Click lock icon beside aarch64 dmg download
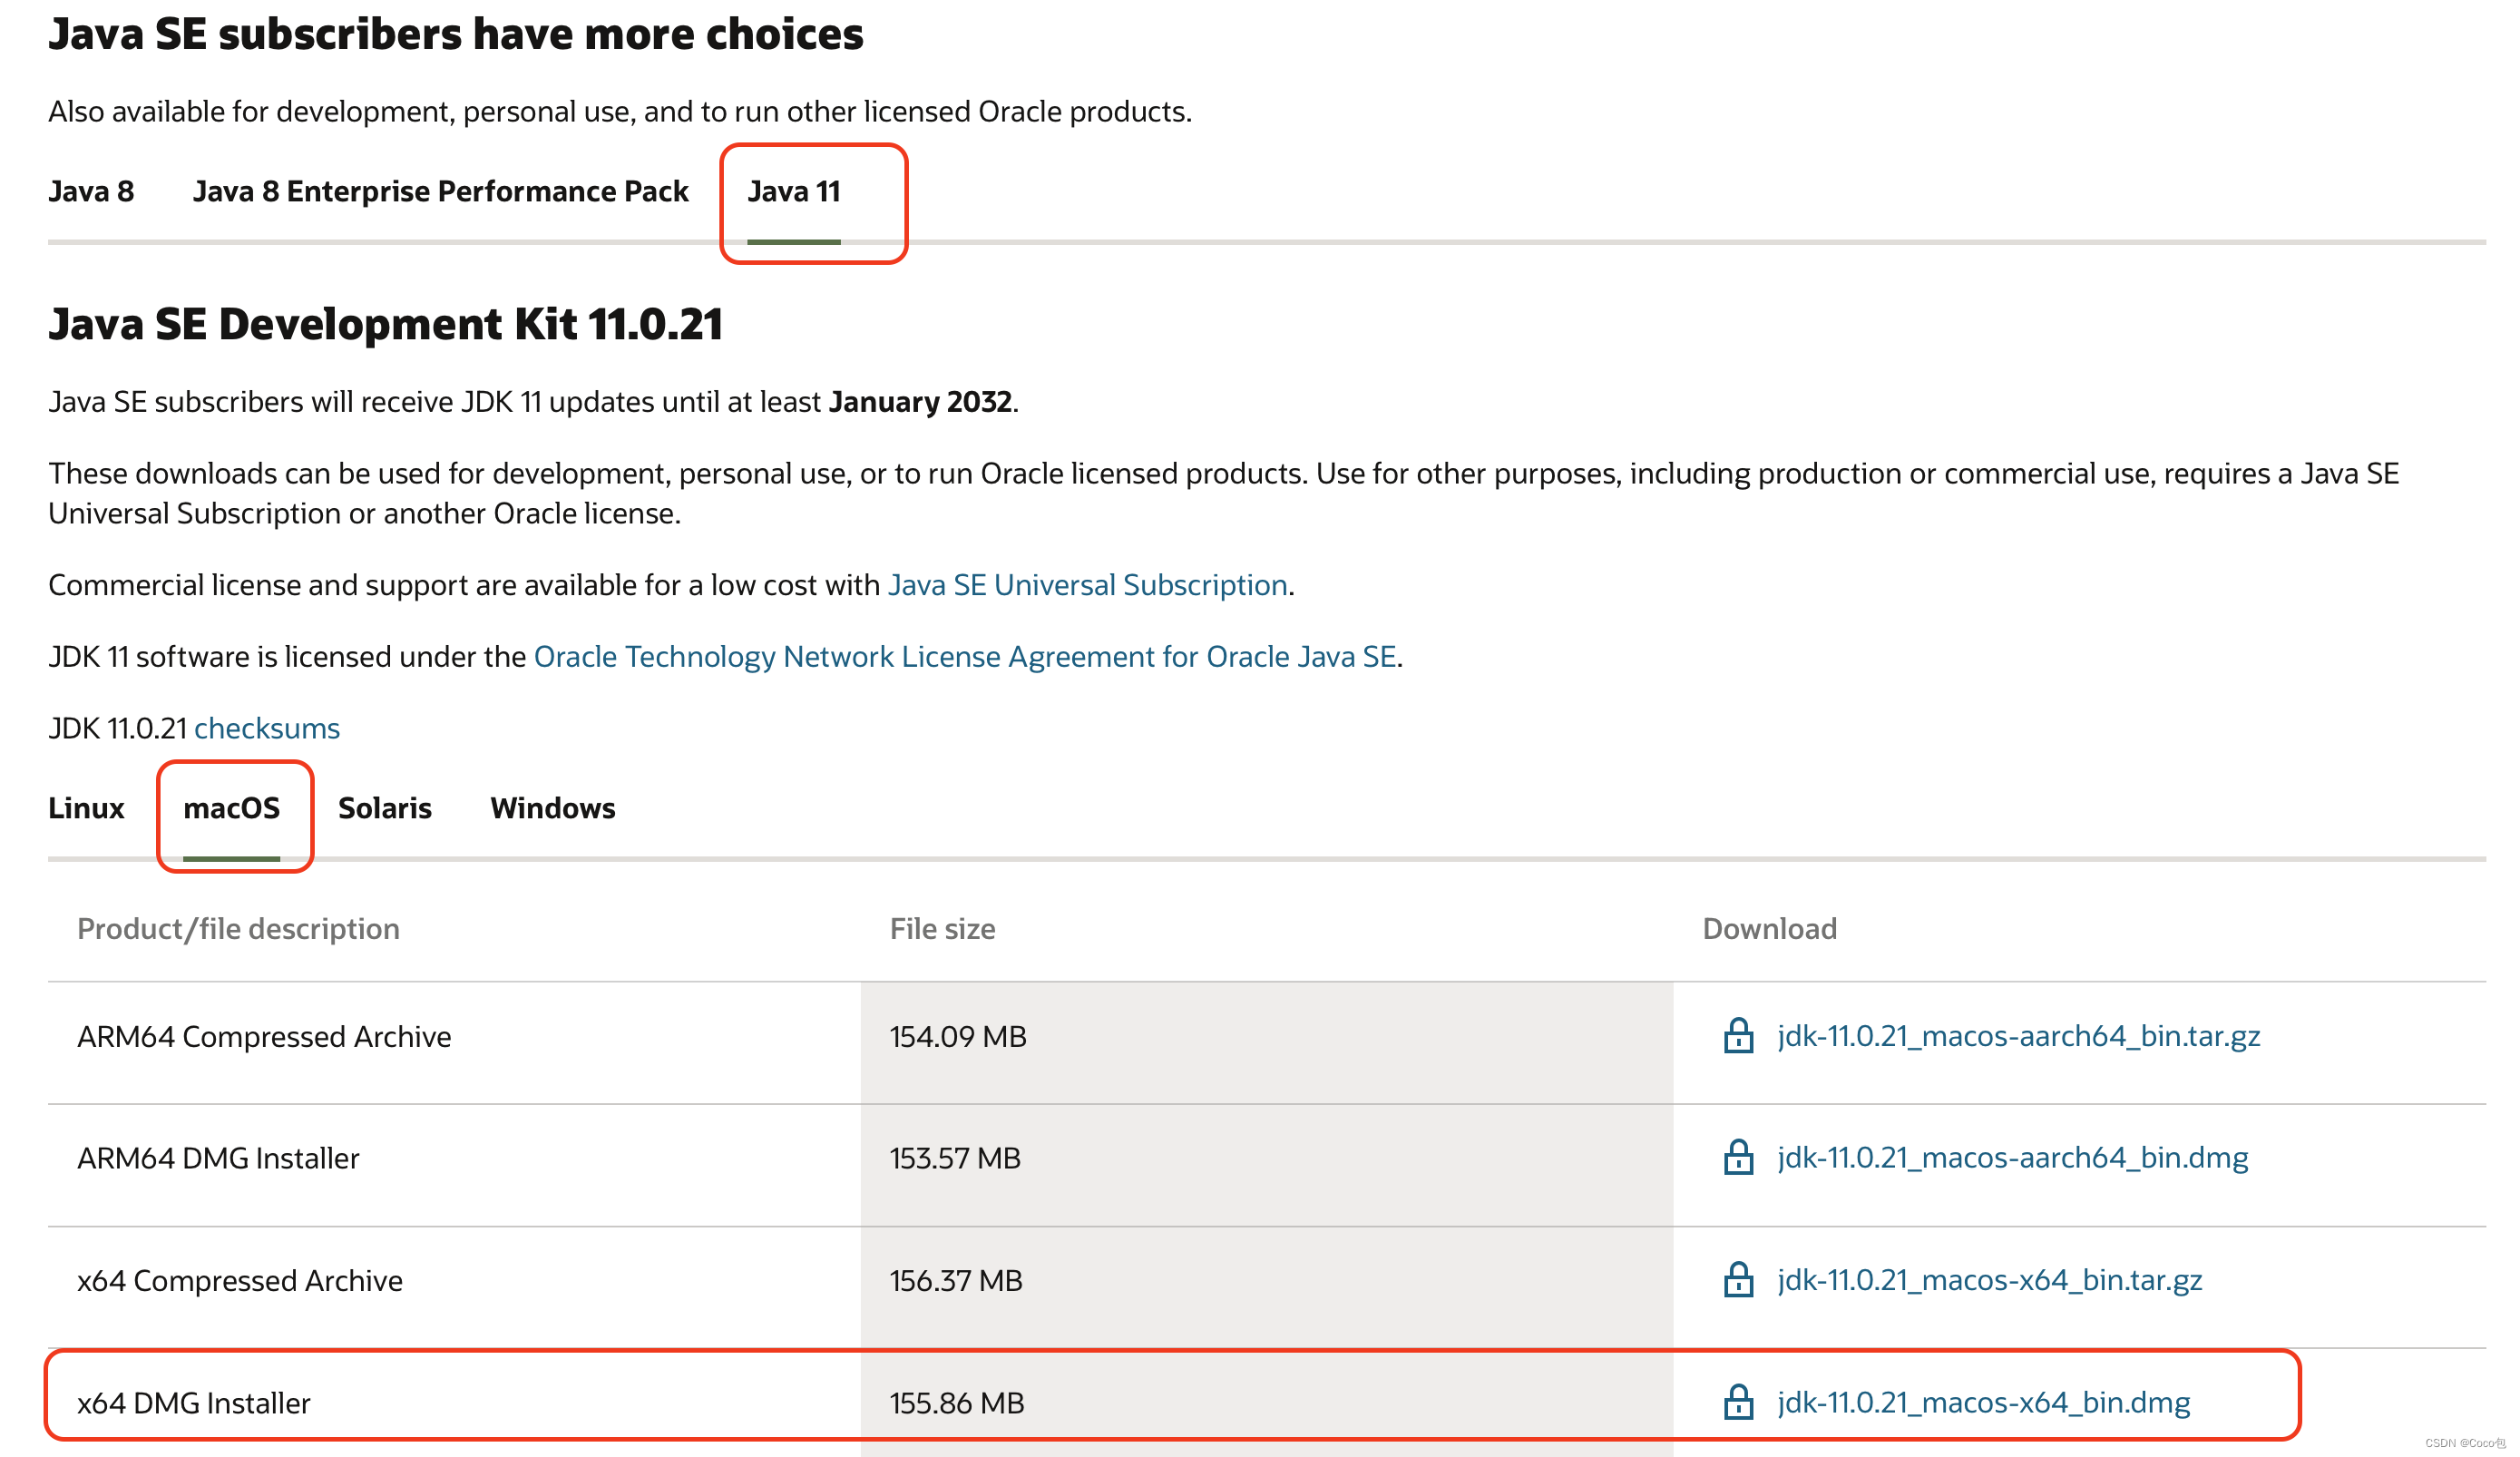 coord(1738,1158)
